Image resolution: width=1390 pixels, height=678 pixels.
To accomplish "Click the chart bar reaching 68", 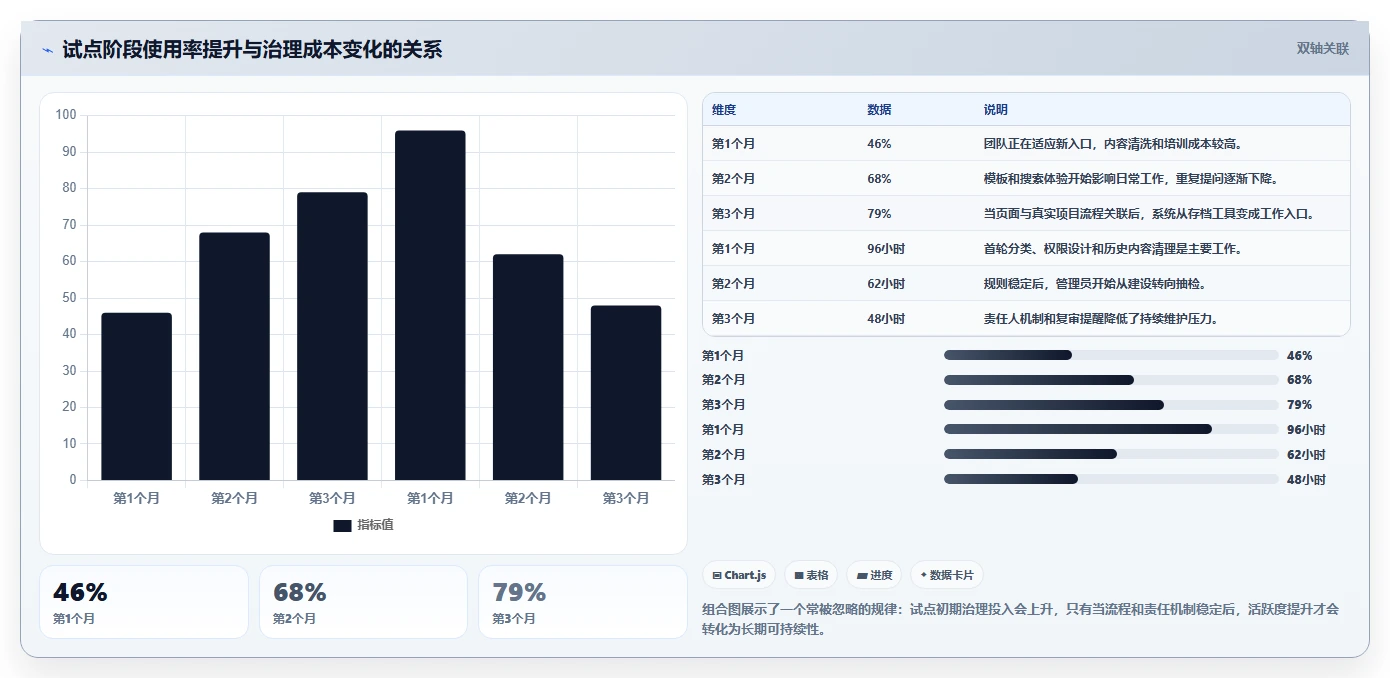I will (x=234, y=357).
